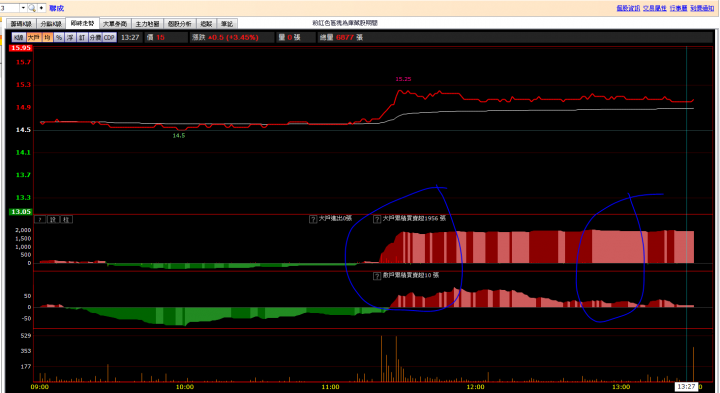Image resolution: width=720 pixels, height=393 pixels.
Task: Click the 總量 6877 張 value
Action: (341, 38)
